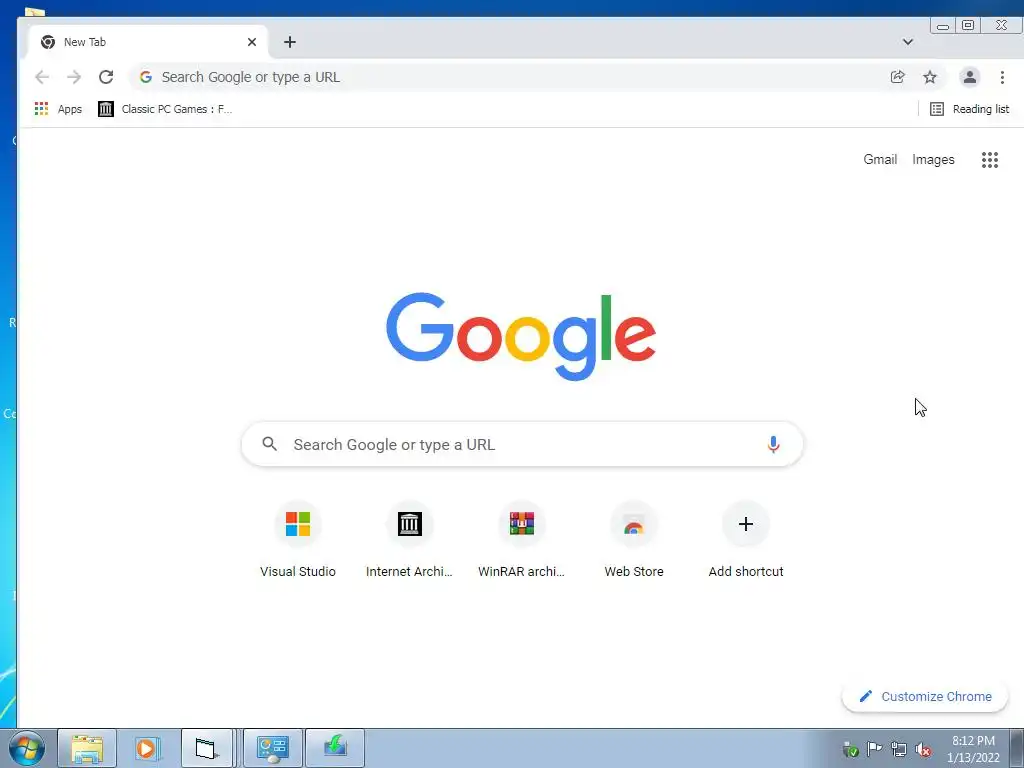Click the blank-window icon on taskbar
The width and height of the screenshot is (1024, 768).
206,748
